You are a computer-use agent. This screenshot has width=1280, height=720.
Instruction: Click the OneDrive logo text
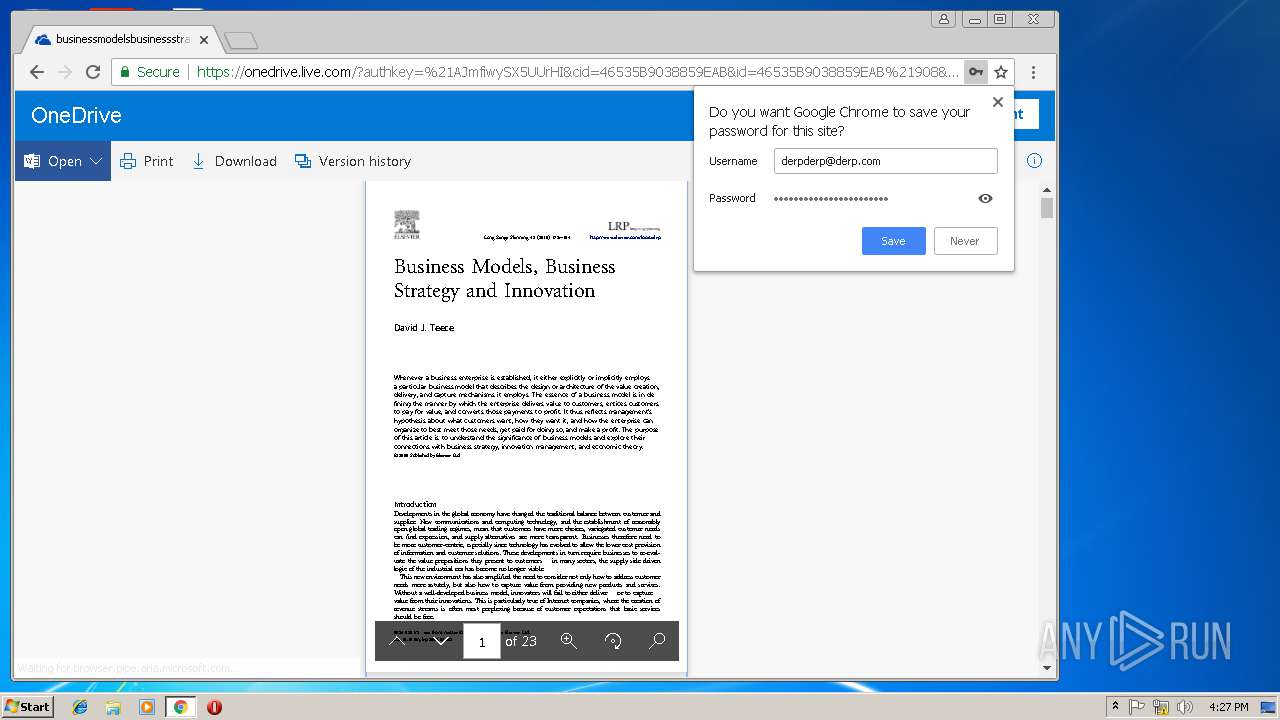(x=76, y=115)
